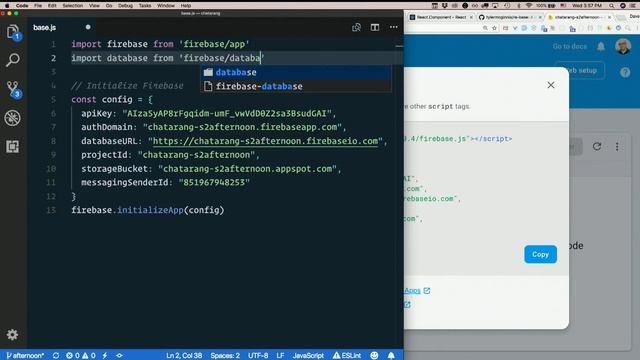
Task: Click the refresh icon in Firebase console
Action: (x=597, y=147)
